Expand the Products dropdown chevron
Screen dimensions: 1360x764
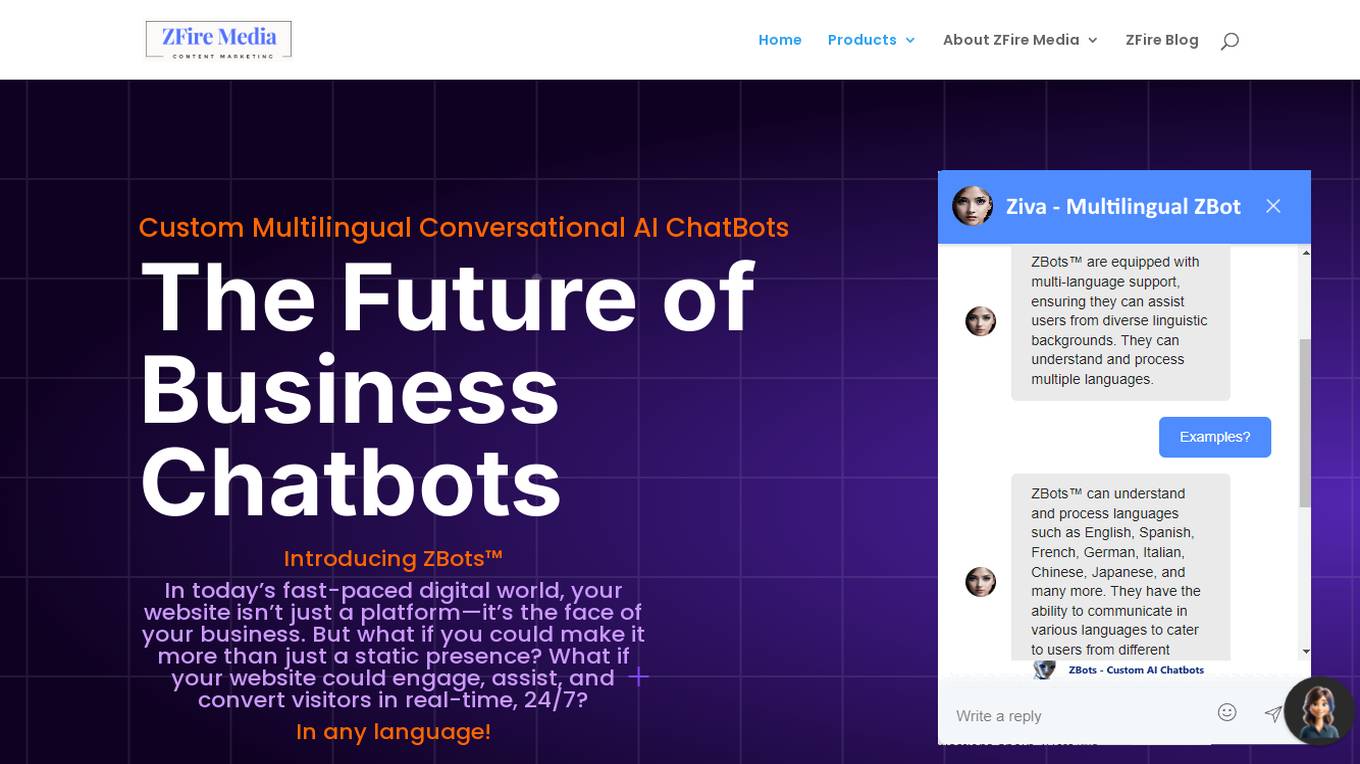tap(910, 40)
